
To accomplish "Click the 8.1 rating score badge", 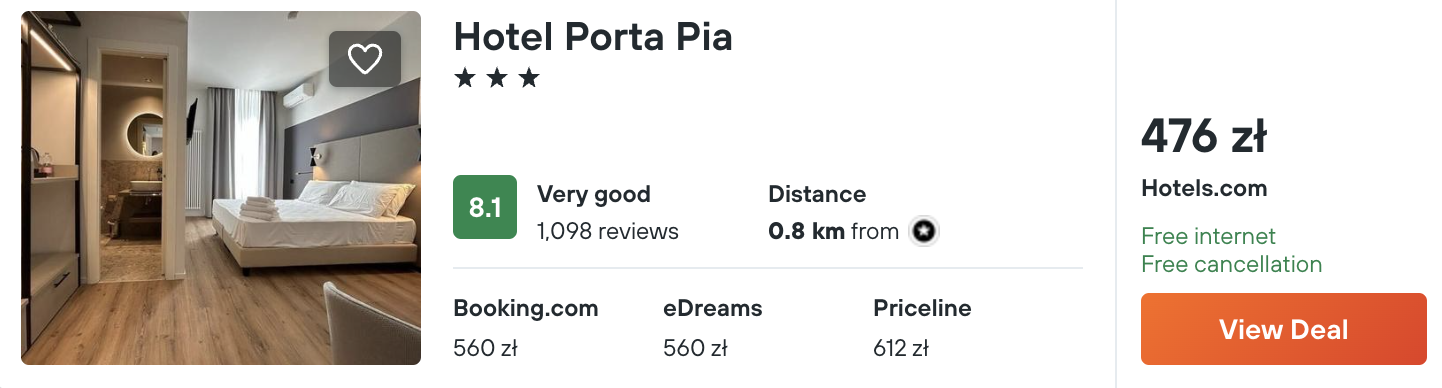I will [x=485, y=207].
